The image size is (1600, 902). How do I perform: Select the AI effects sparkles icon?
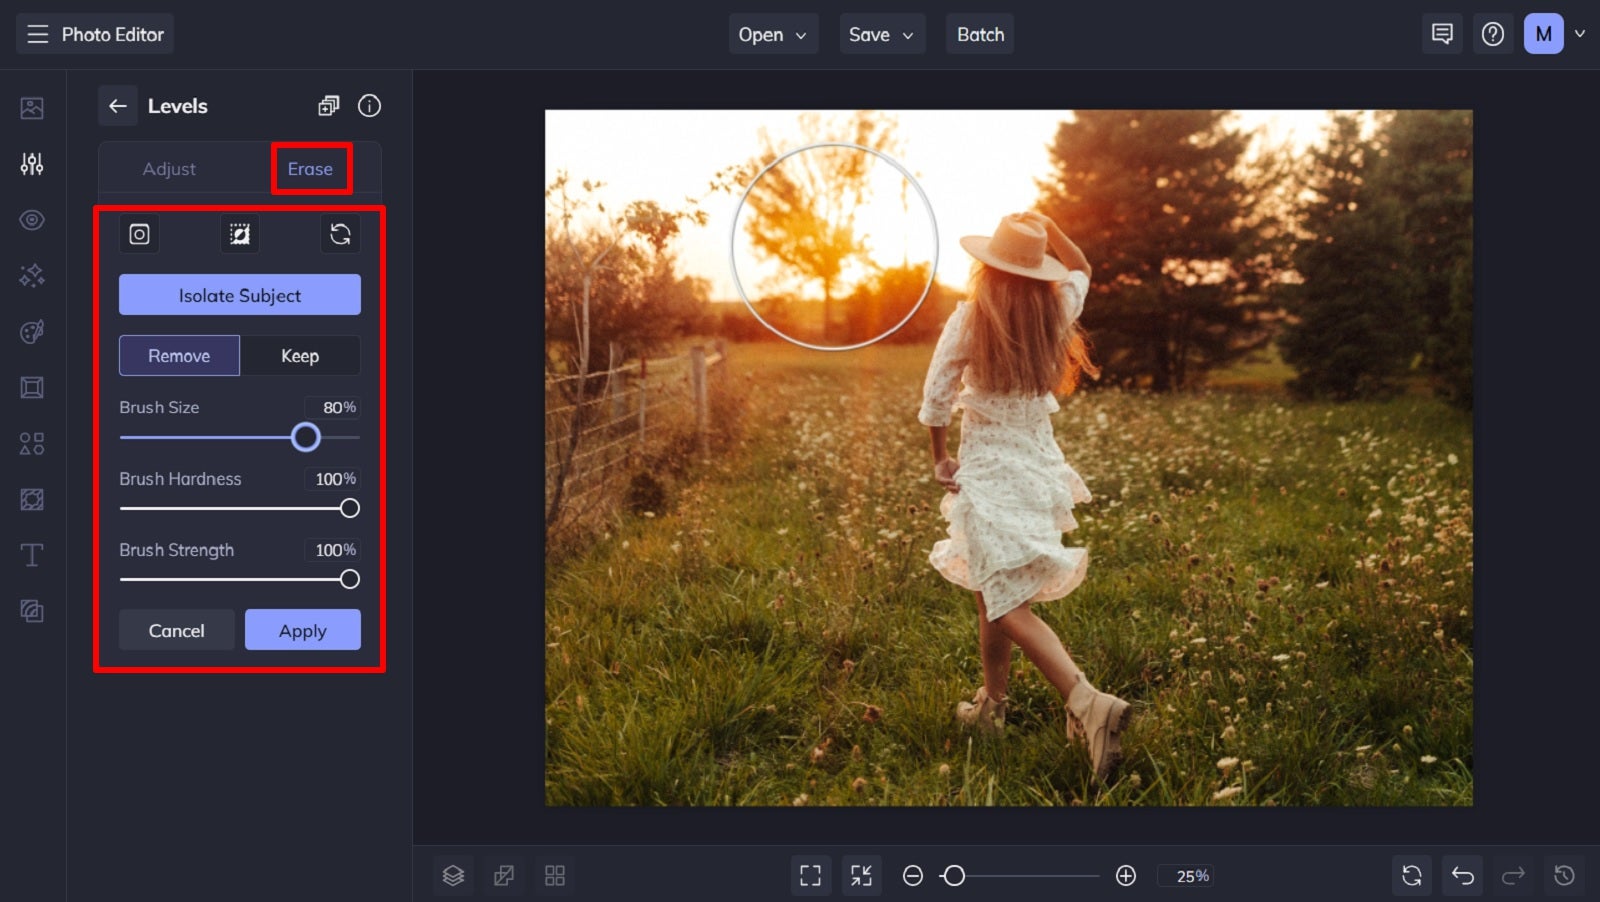point(31,276)
